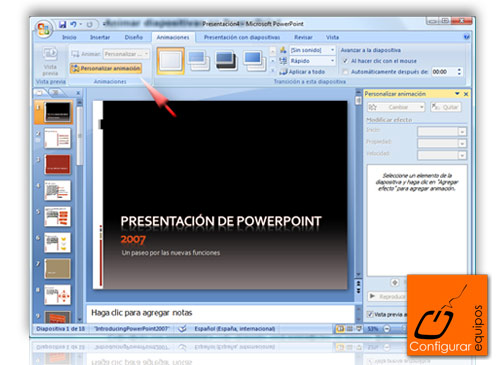Save the presentation with the floppy icon
The height and width of the screenshot is (365, 500).
click(62, 24)
